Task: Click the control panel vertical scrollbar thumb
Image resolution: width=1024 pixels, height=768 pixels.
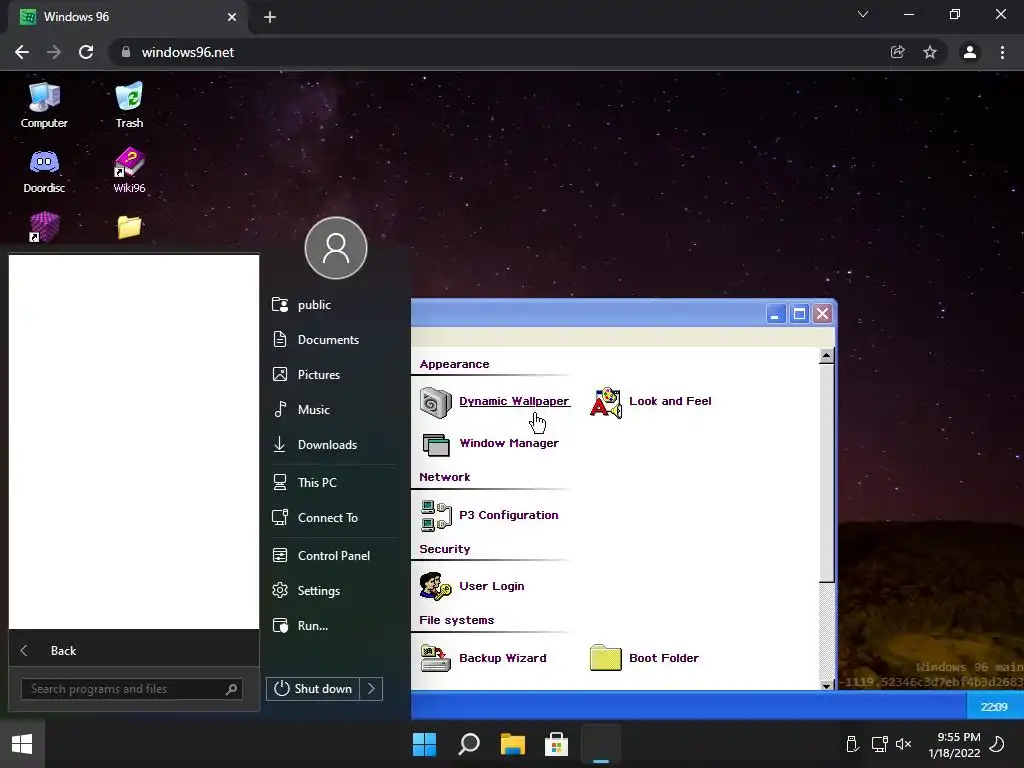Action: 826,473
